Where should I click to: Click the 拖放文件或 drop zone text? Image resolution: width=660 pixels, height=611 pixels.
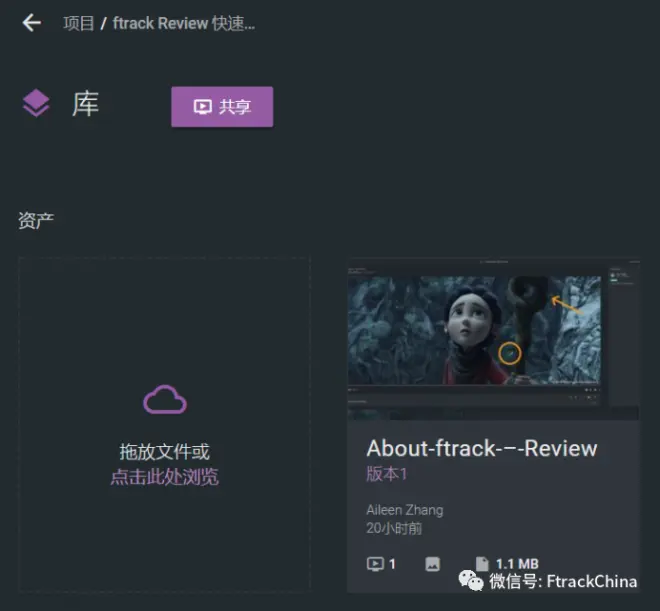[165, 452]
